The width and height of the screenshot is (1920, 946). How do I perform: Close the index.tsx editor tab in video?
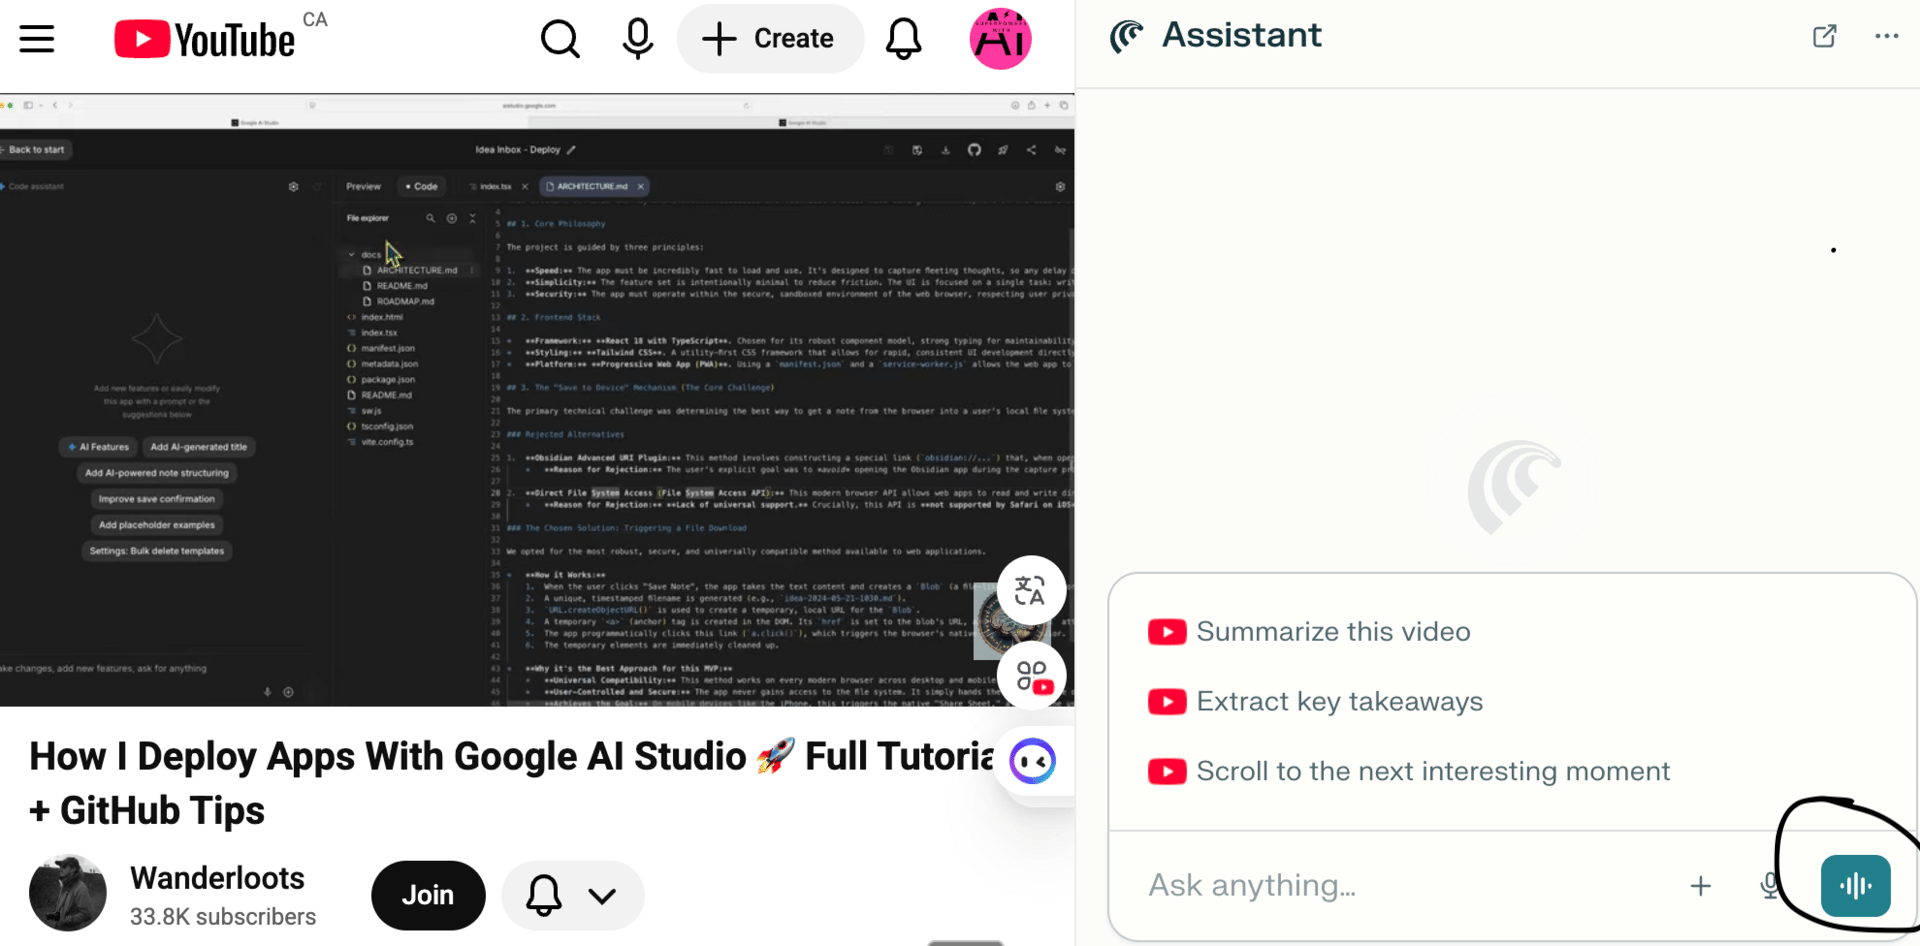click(x=525, y=187)
